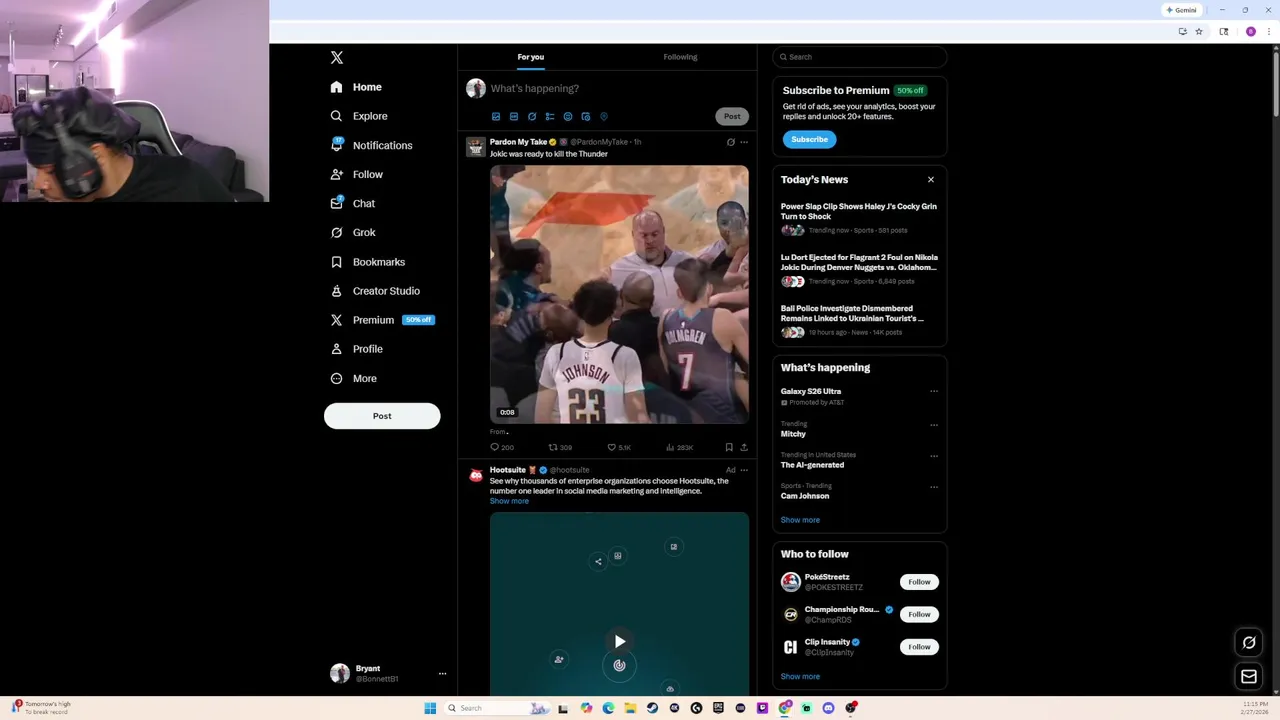Add media image to the new post
Screen dimensions: 1280x720
pyautogui.click(x=496, y=117)
